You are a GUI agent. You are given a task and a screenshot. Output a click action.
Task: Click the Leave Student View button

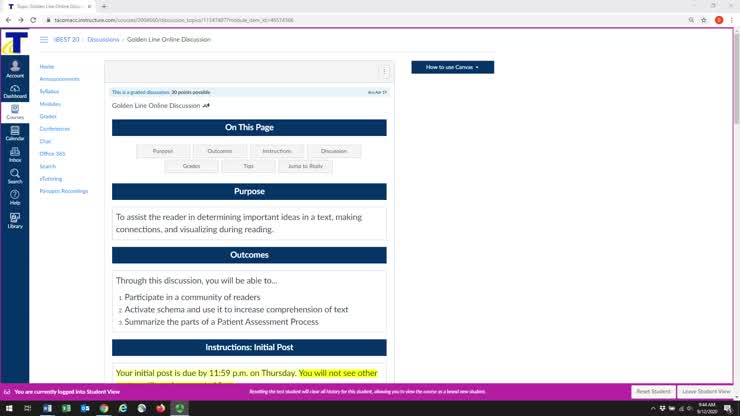(x=706, y=391)
